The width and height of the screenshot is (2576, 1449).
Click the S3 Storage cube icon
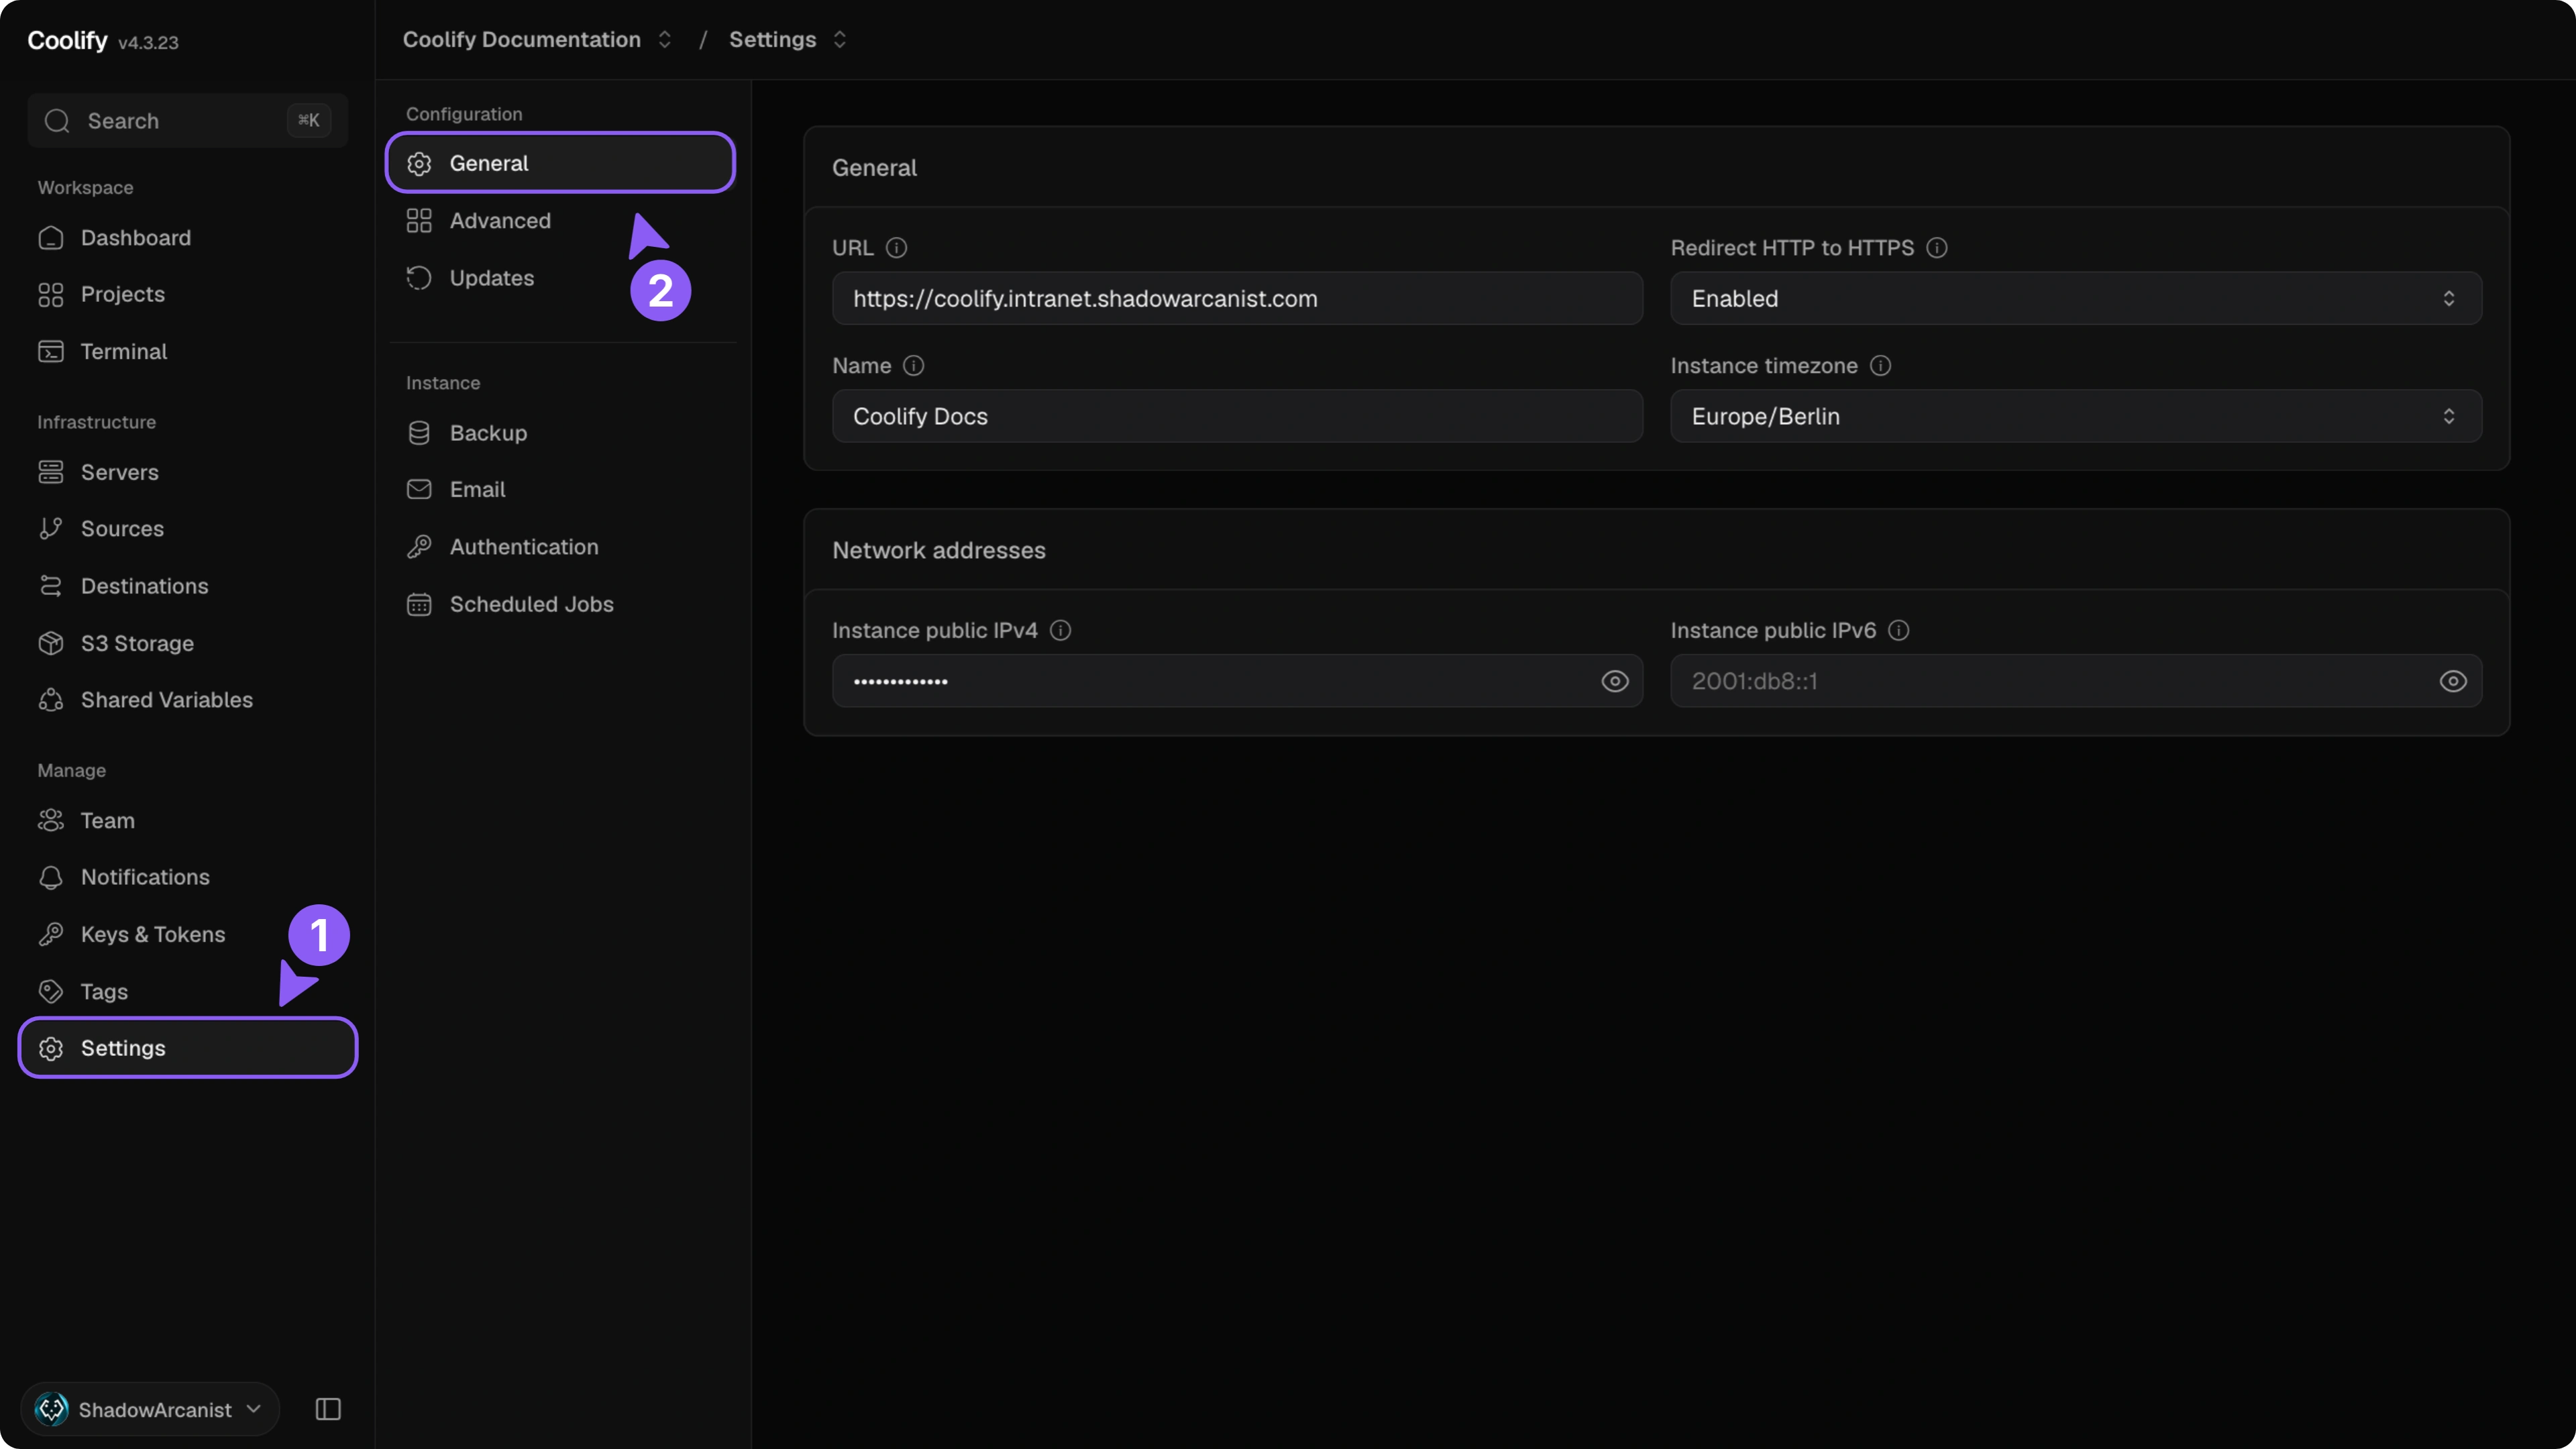click(51, 643)
